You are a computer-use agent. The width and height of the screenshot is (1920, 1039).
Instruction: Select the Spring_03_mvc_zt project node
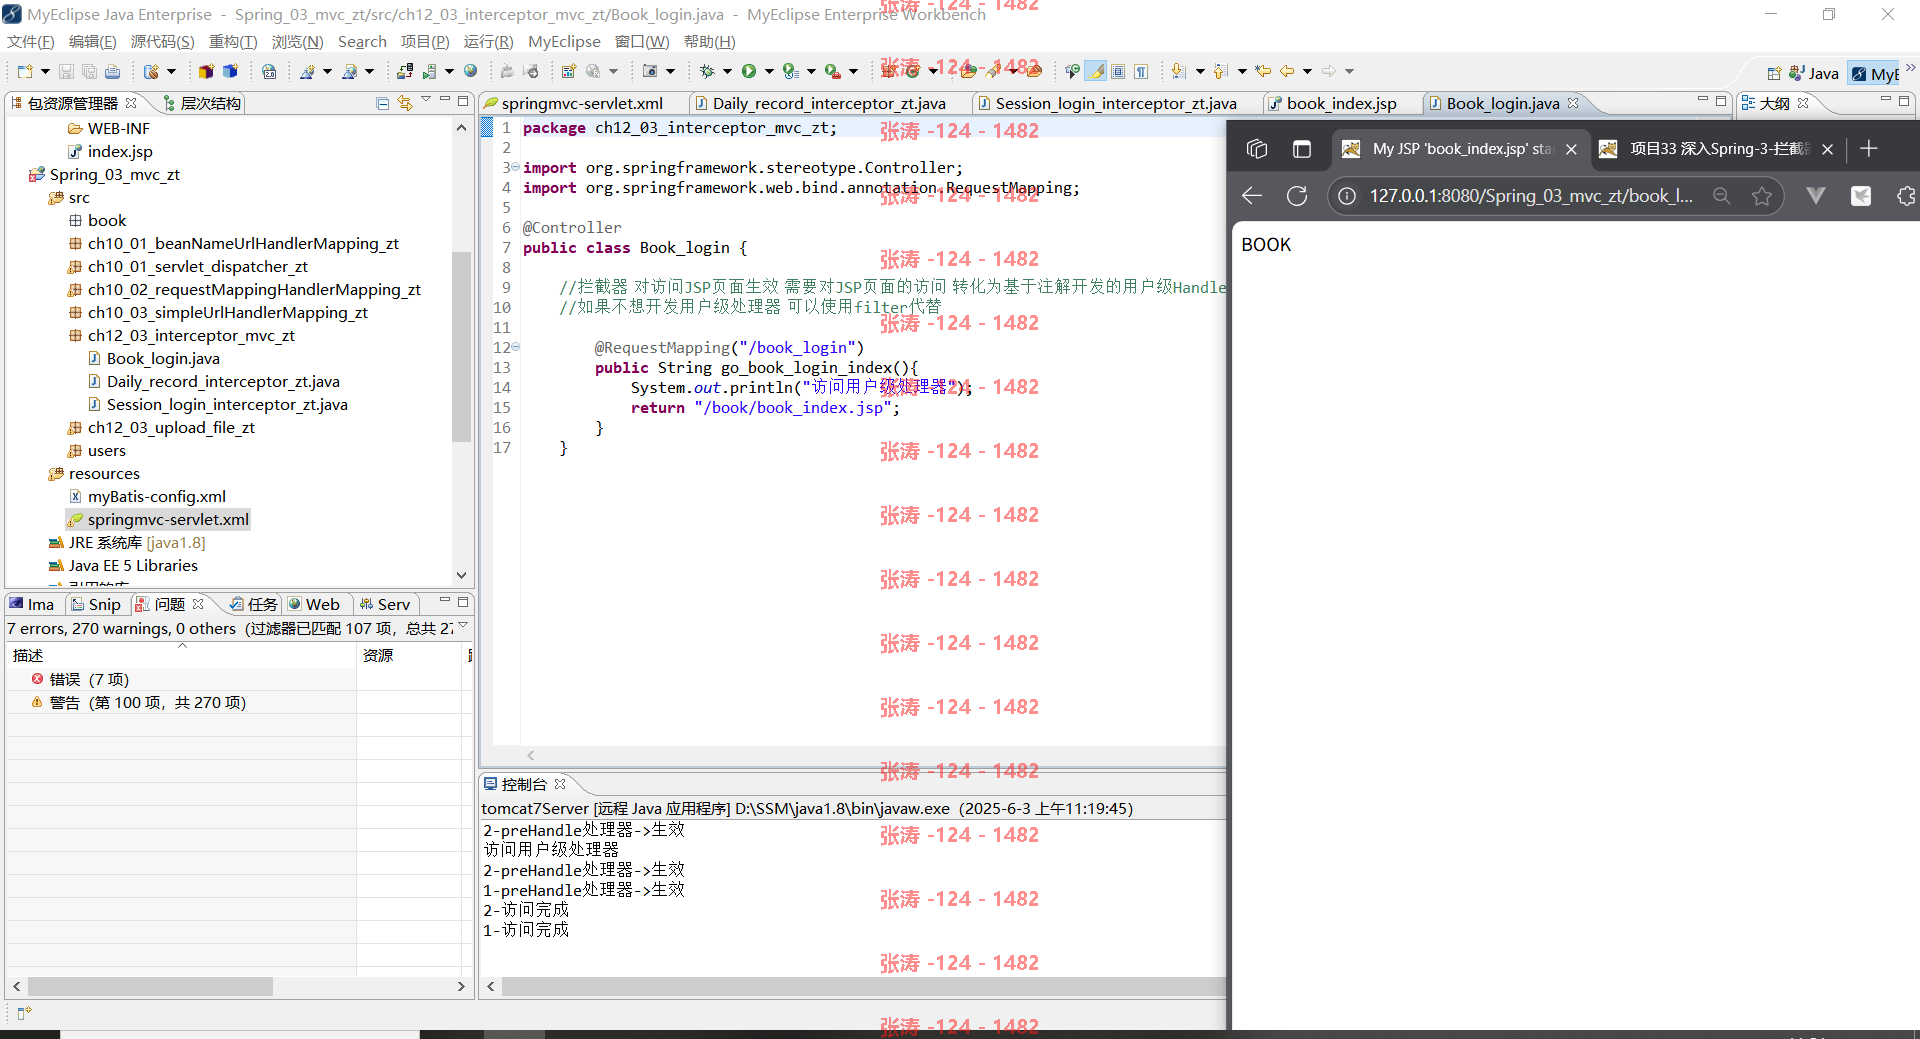coord(115,174)
